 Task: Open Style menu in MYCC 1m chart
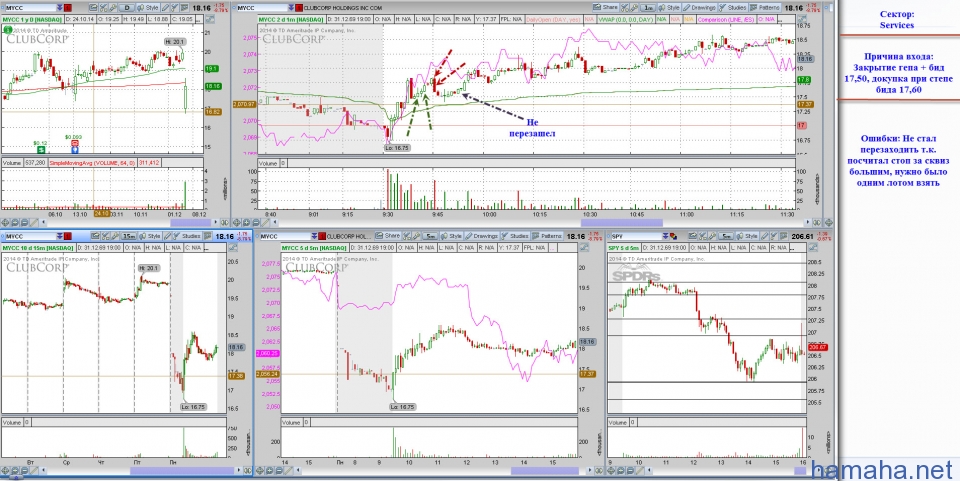[669, 7]
